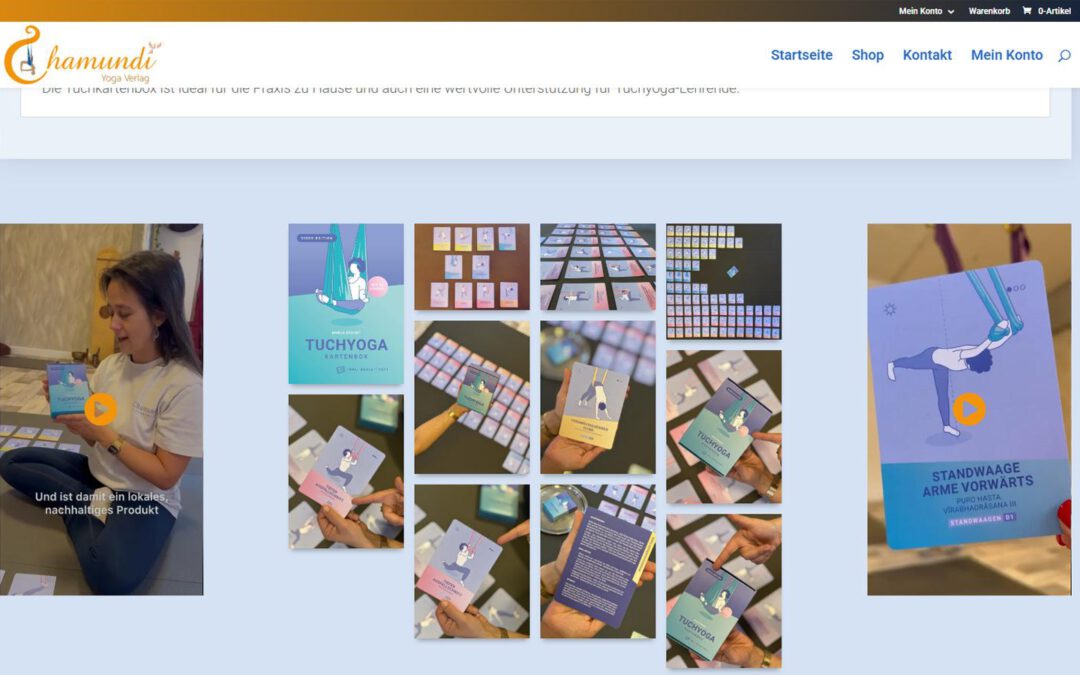The image size is (1080, 675).
Task: Click the Chamundi Yoga Verlag logo
Action: pyautogui.click(x=82, y=54)
